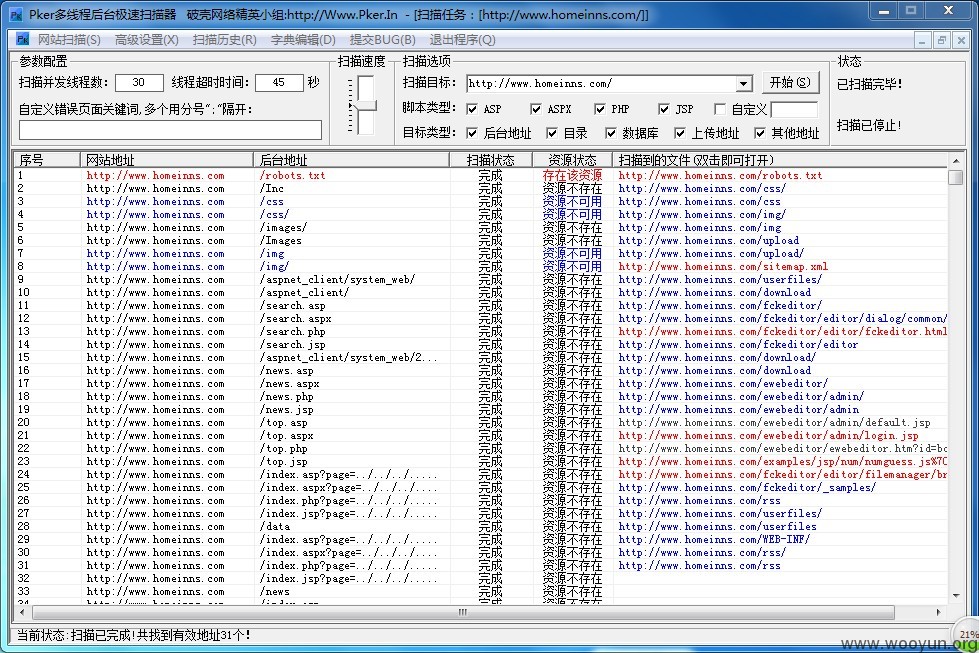Click the 已扫描完毕! status text

(x=869, y=84)
